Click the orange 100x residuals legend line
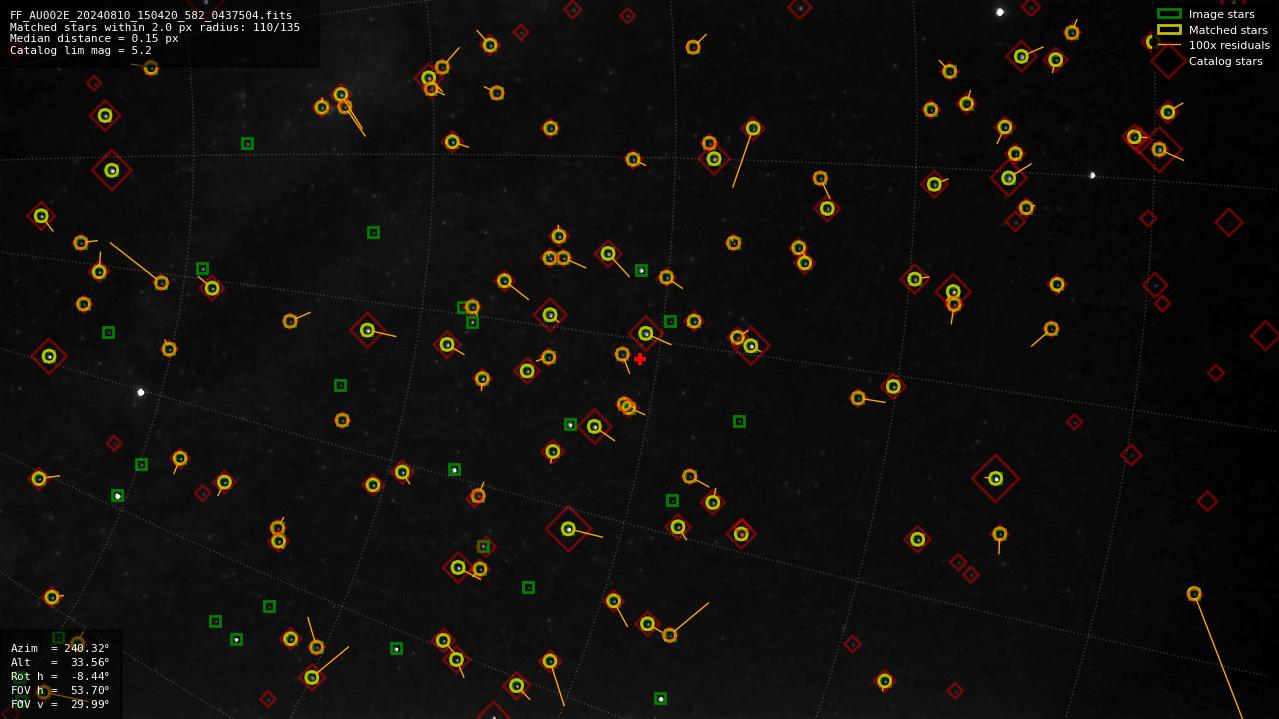The width and height of the screenshot is (1279, 719). coord(1169,45)
